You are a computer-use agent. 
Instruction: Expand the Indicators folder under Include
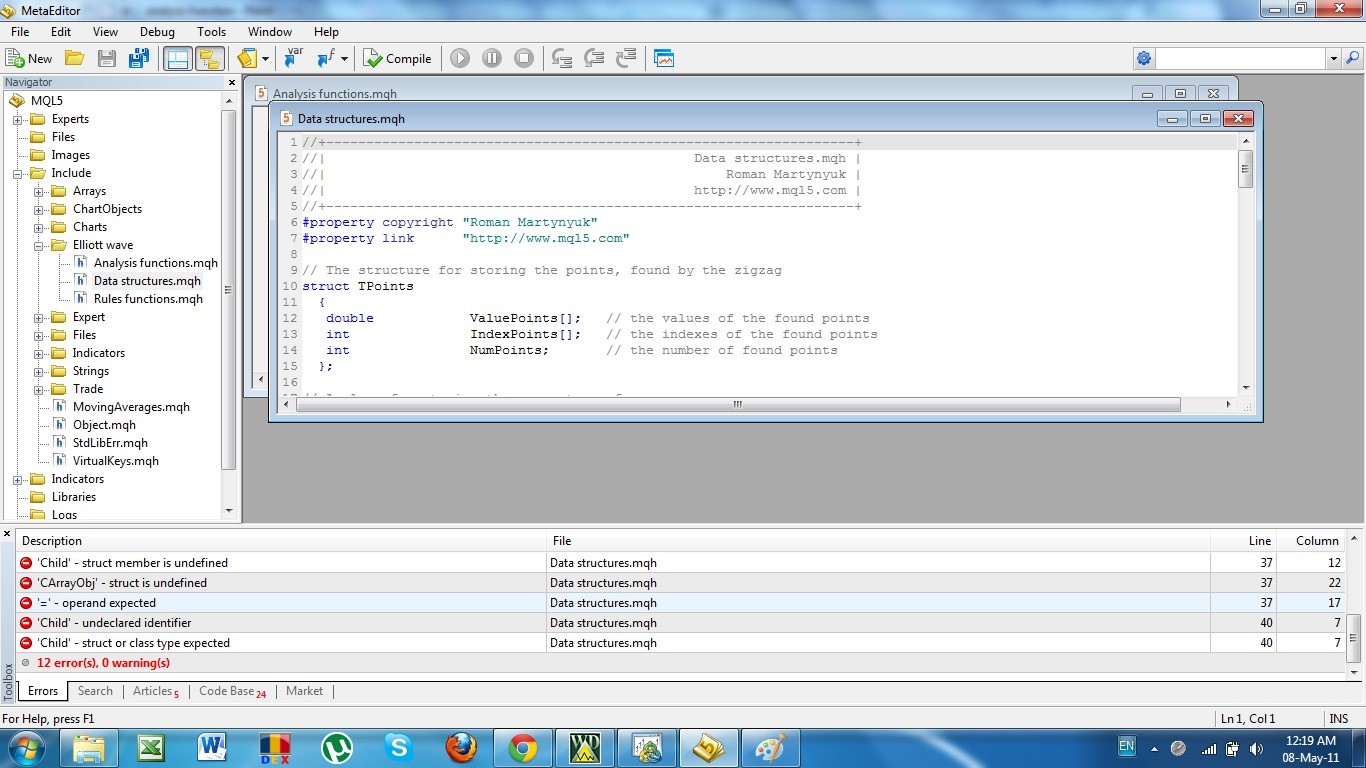click(38, 354)
